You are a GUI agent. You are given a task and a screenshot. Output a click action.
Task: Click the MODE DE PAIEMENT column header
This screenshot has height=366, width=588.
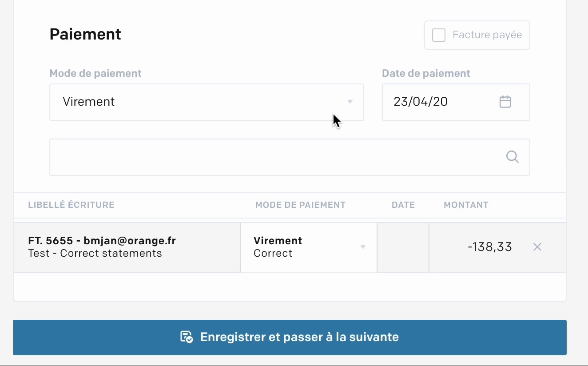pyautogui.click(x=300, y=205)
